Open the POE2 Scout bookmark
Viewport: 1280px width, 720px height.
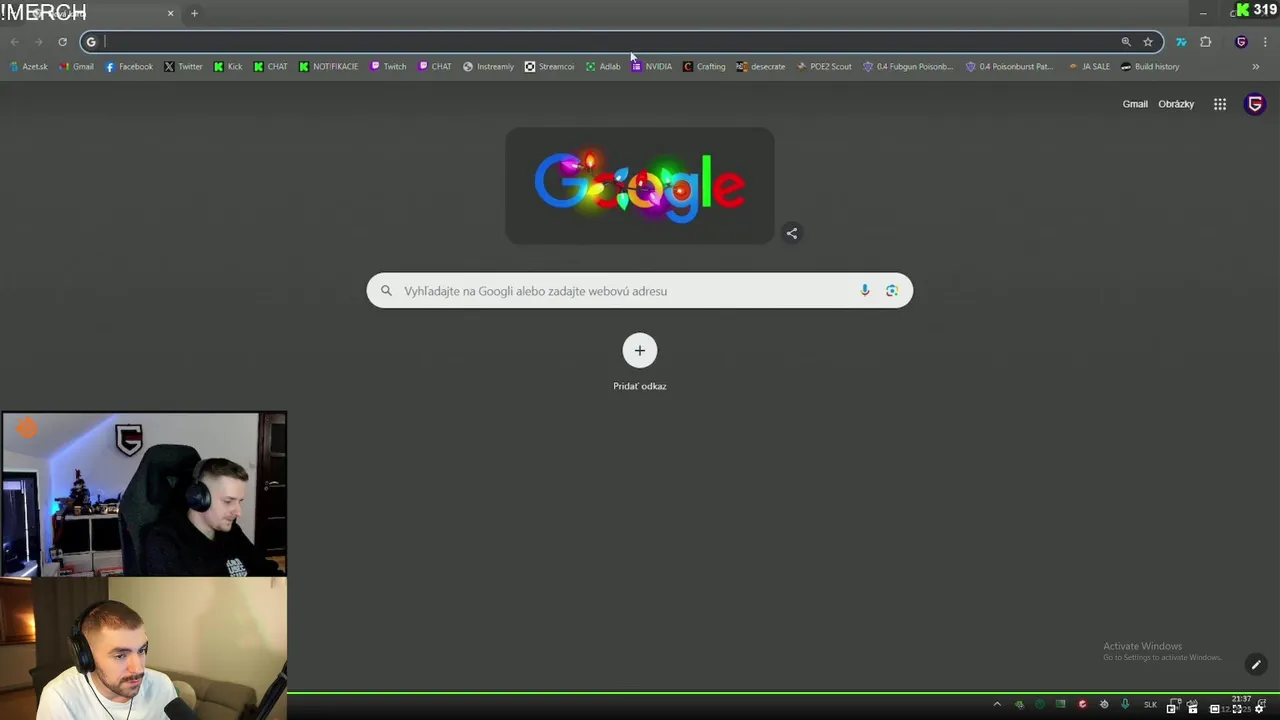(x=825, y=67)
